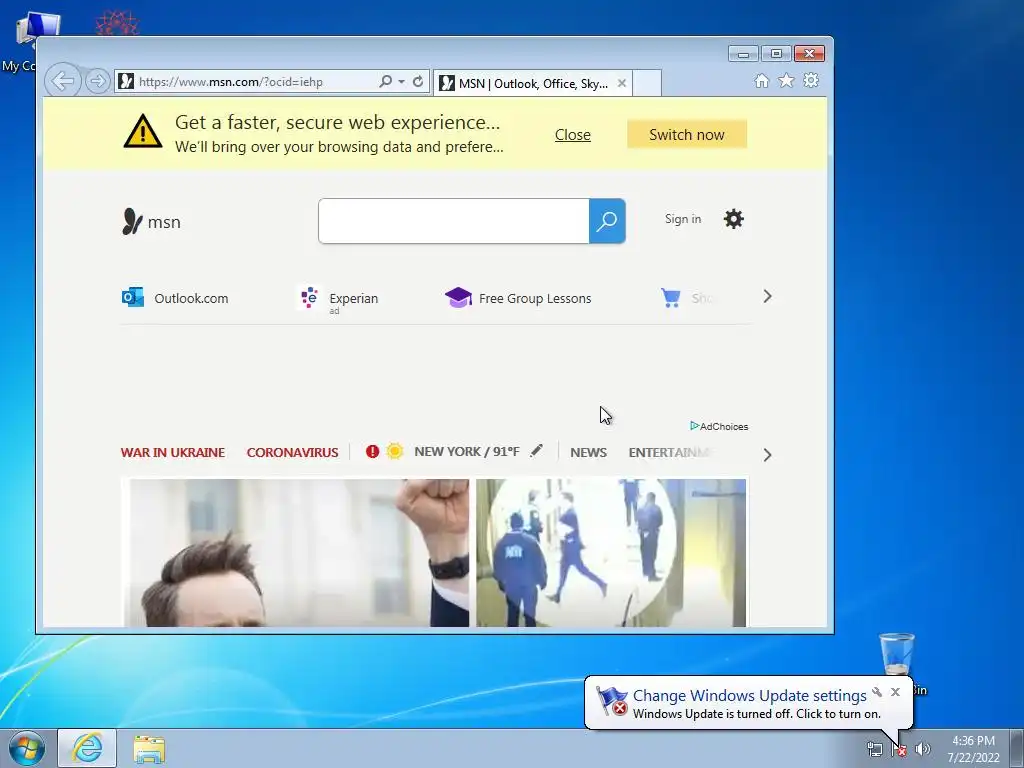Open a new blank tab

point(647,84)
